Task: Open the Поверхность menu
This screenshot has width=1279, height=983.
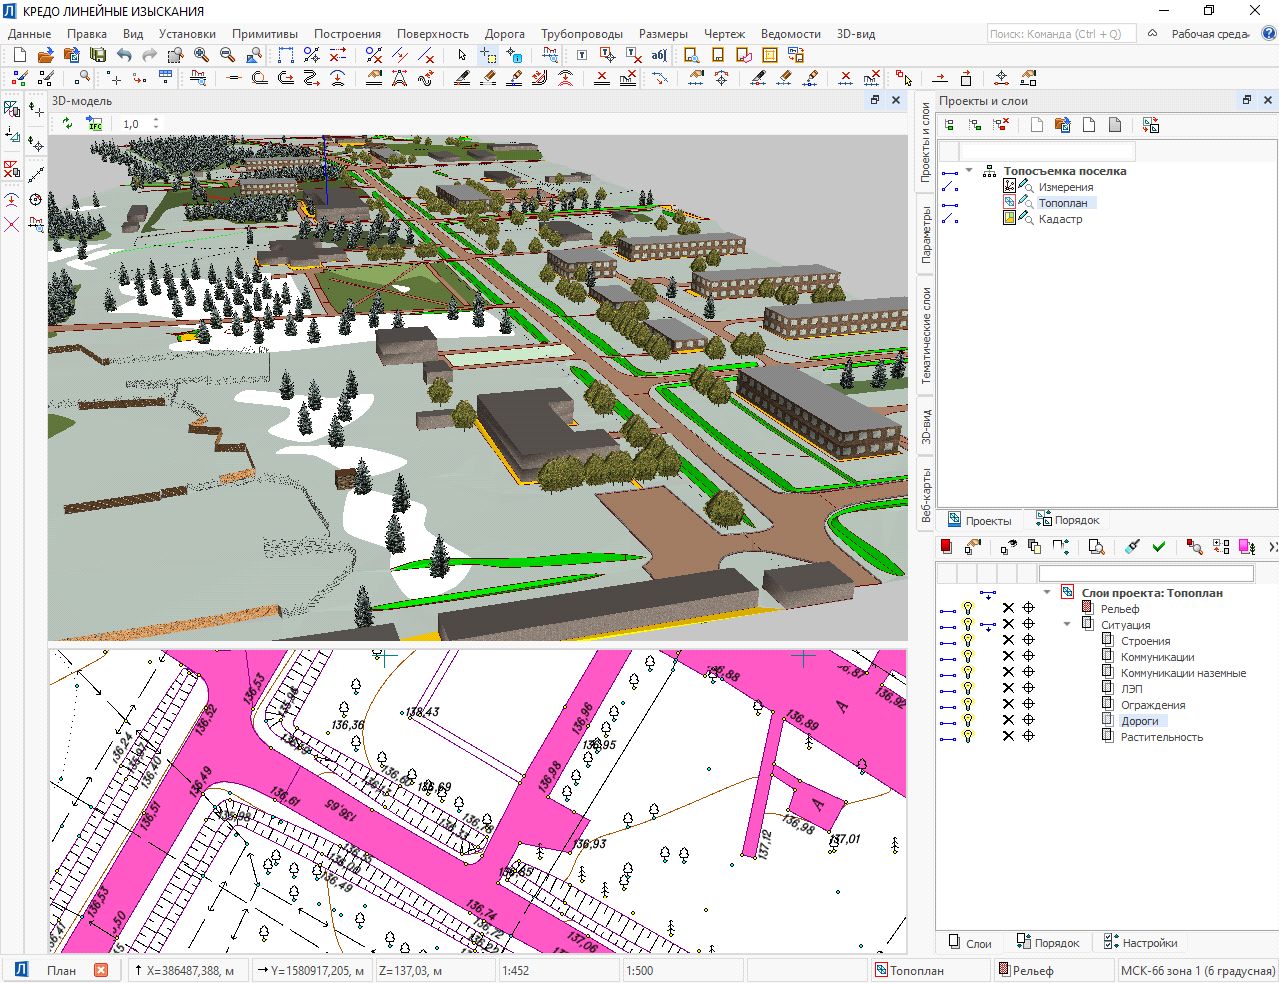Action: [432, 34]
